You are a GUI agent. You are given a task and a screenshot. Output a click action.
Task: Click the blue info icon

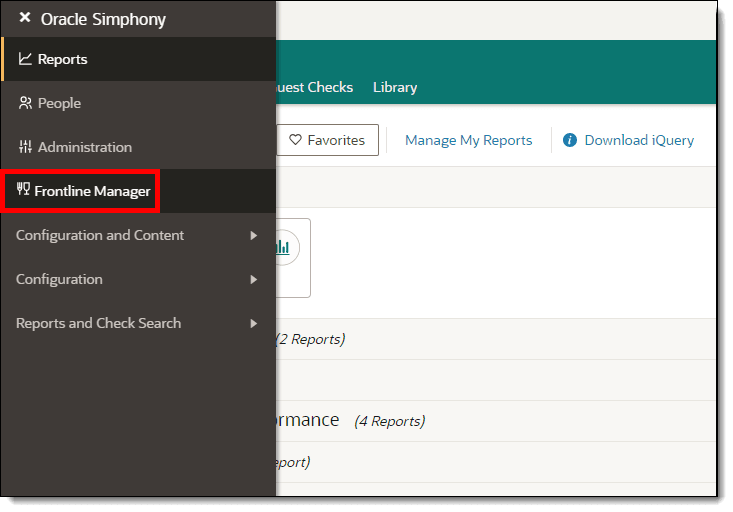570,140
